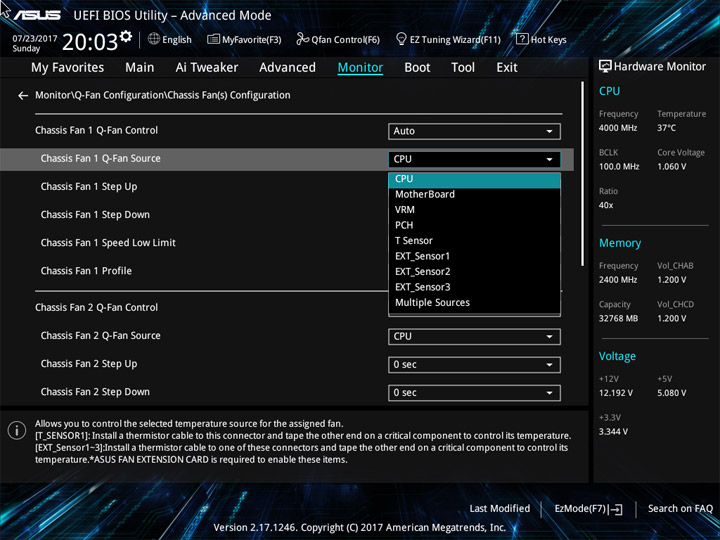
Task: Click the settings gear next to clock
Action: click(126, 36)
